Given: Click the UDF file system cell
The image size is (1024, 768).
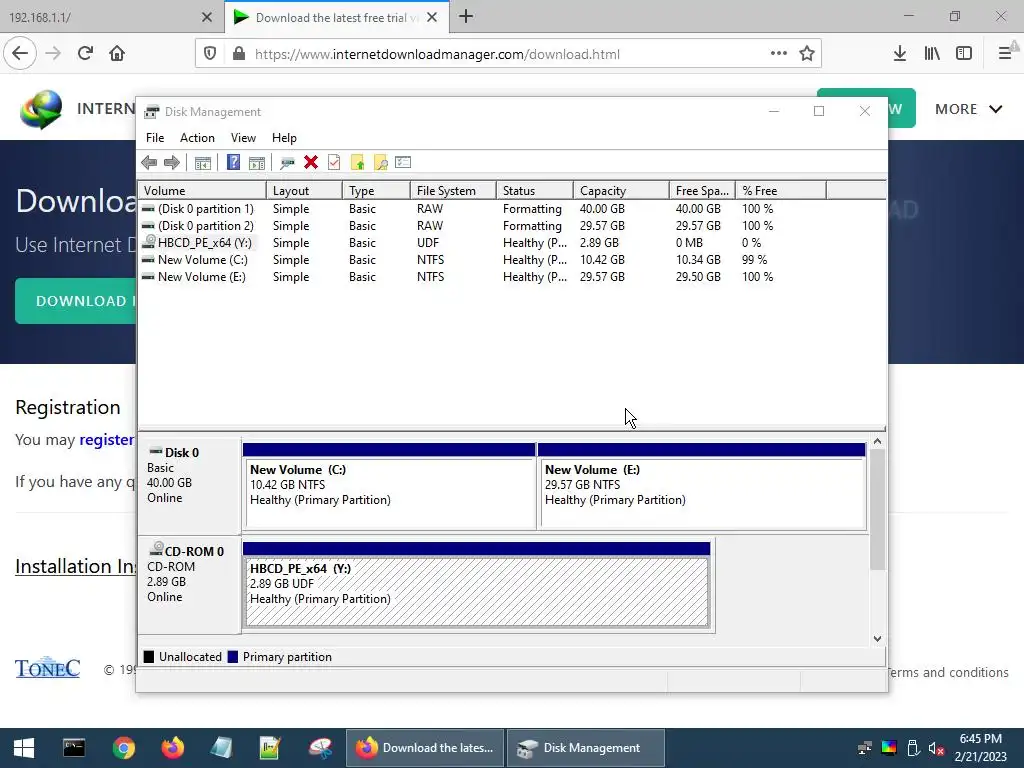Looking at the screenshot, I should pyautogui.click(x=428, y=243).
